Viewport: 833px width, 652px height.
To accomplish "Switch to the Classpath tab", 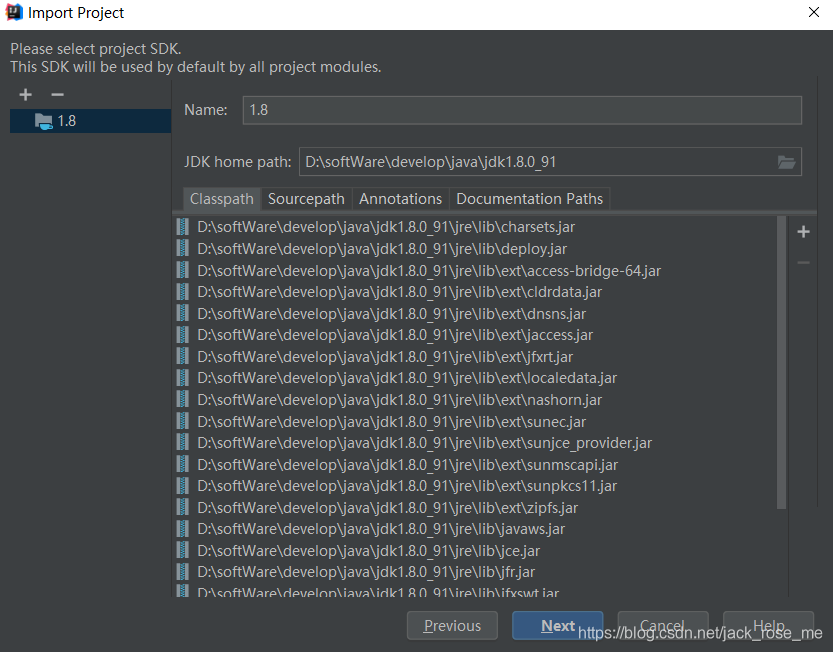I will coord(222,199).
